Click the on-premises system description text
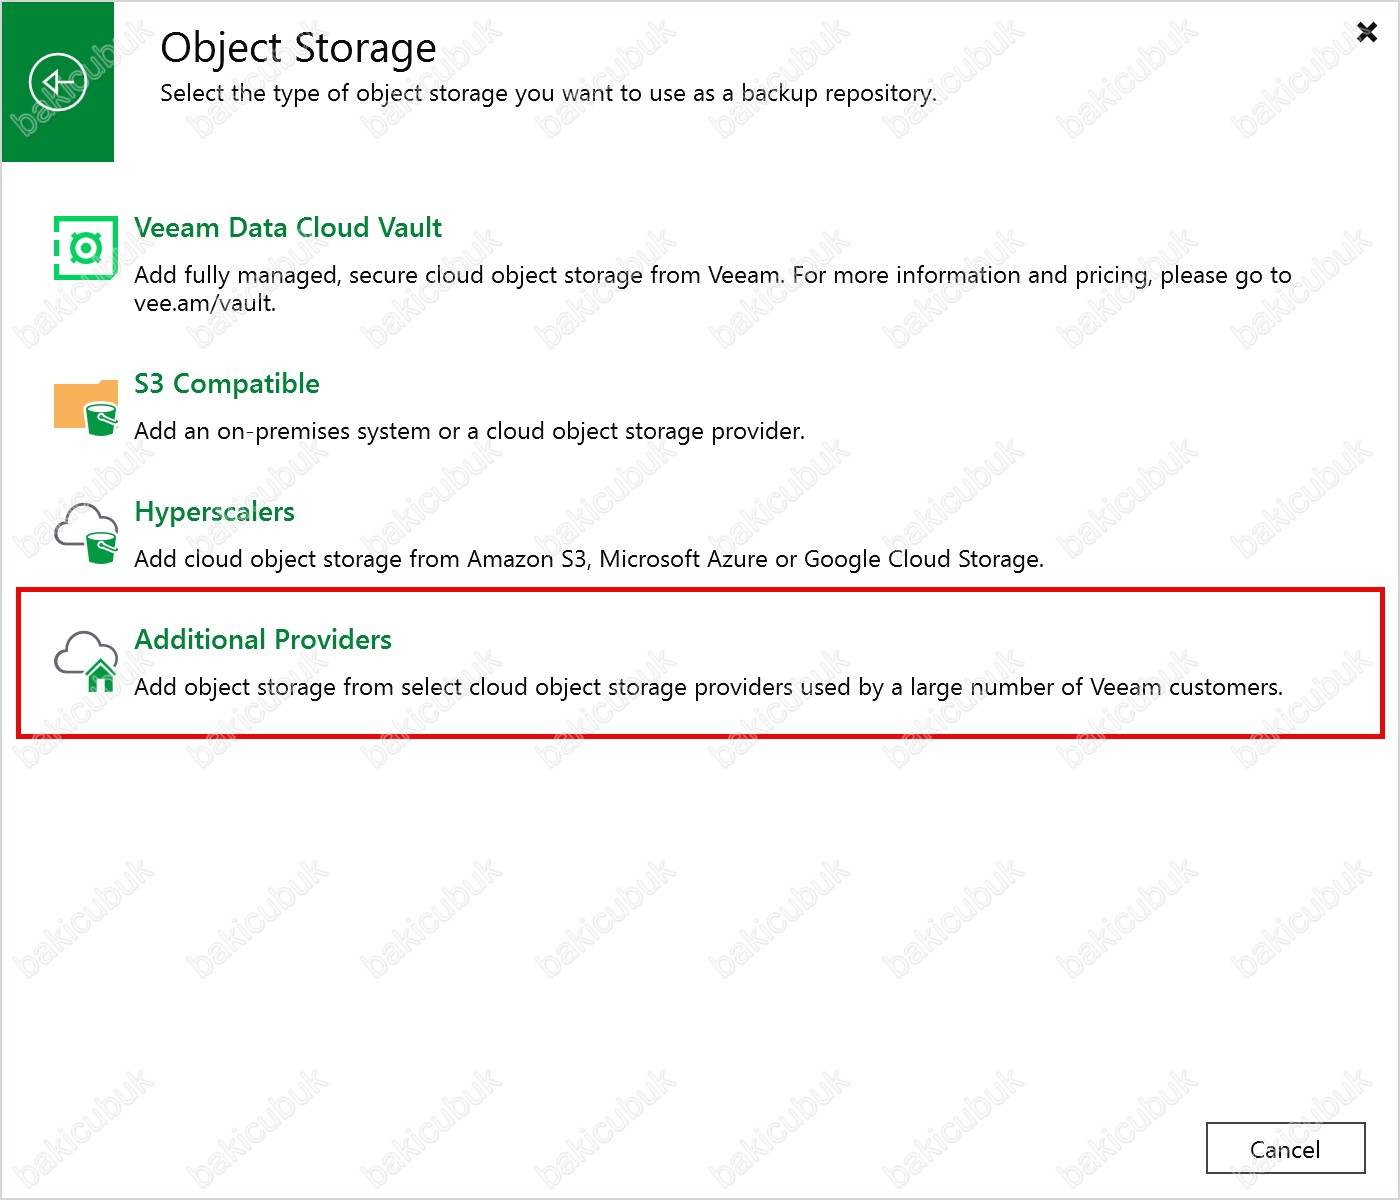 point(469,431)
